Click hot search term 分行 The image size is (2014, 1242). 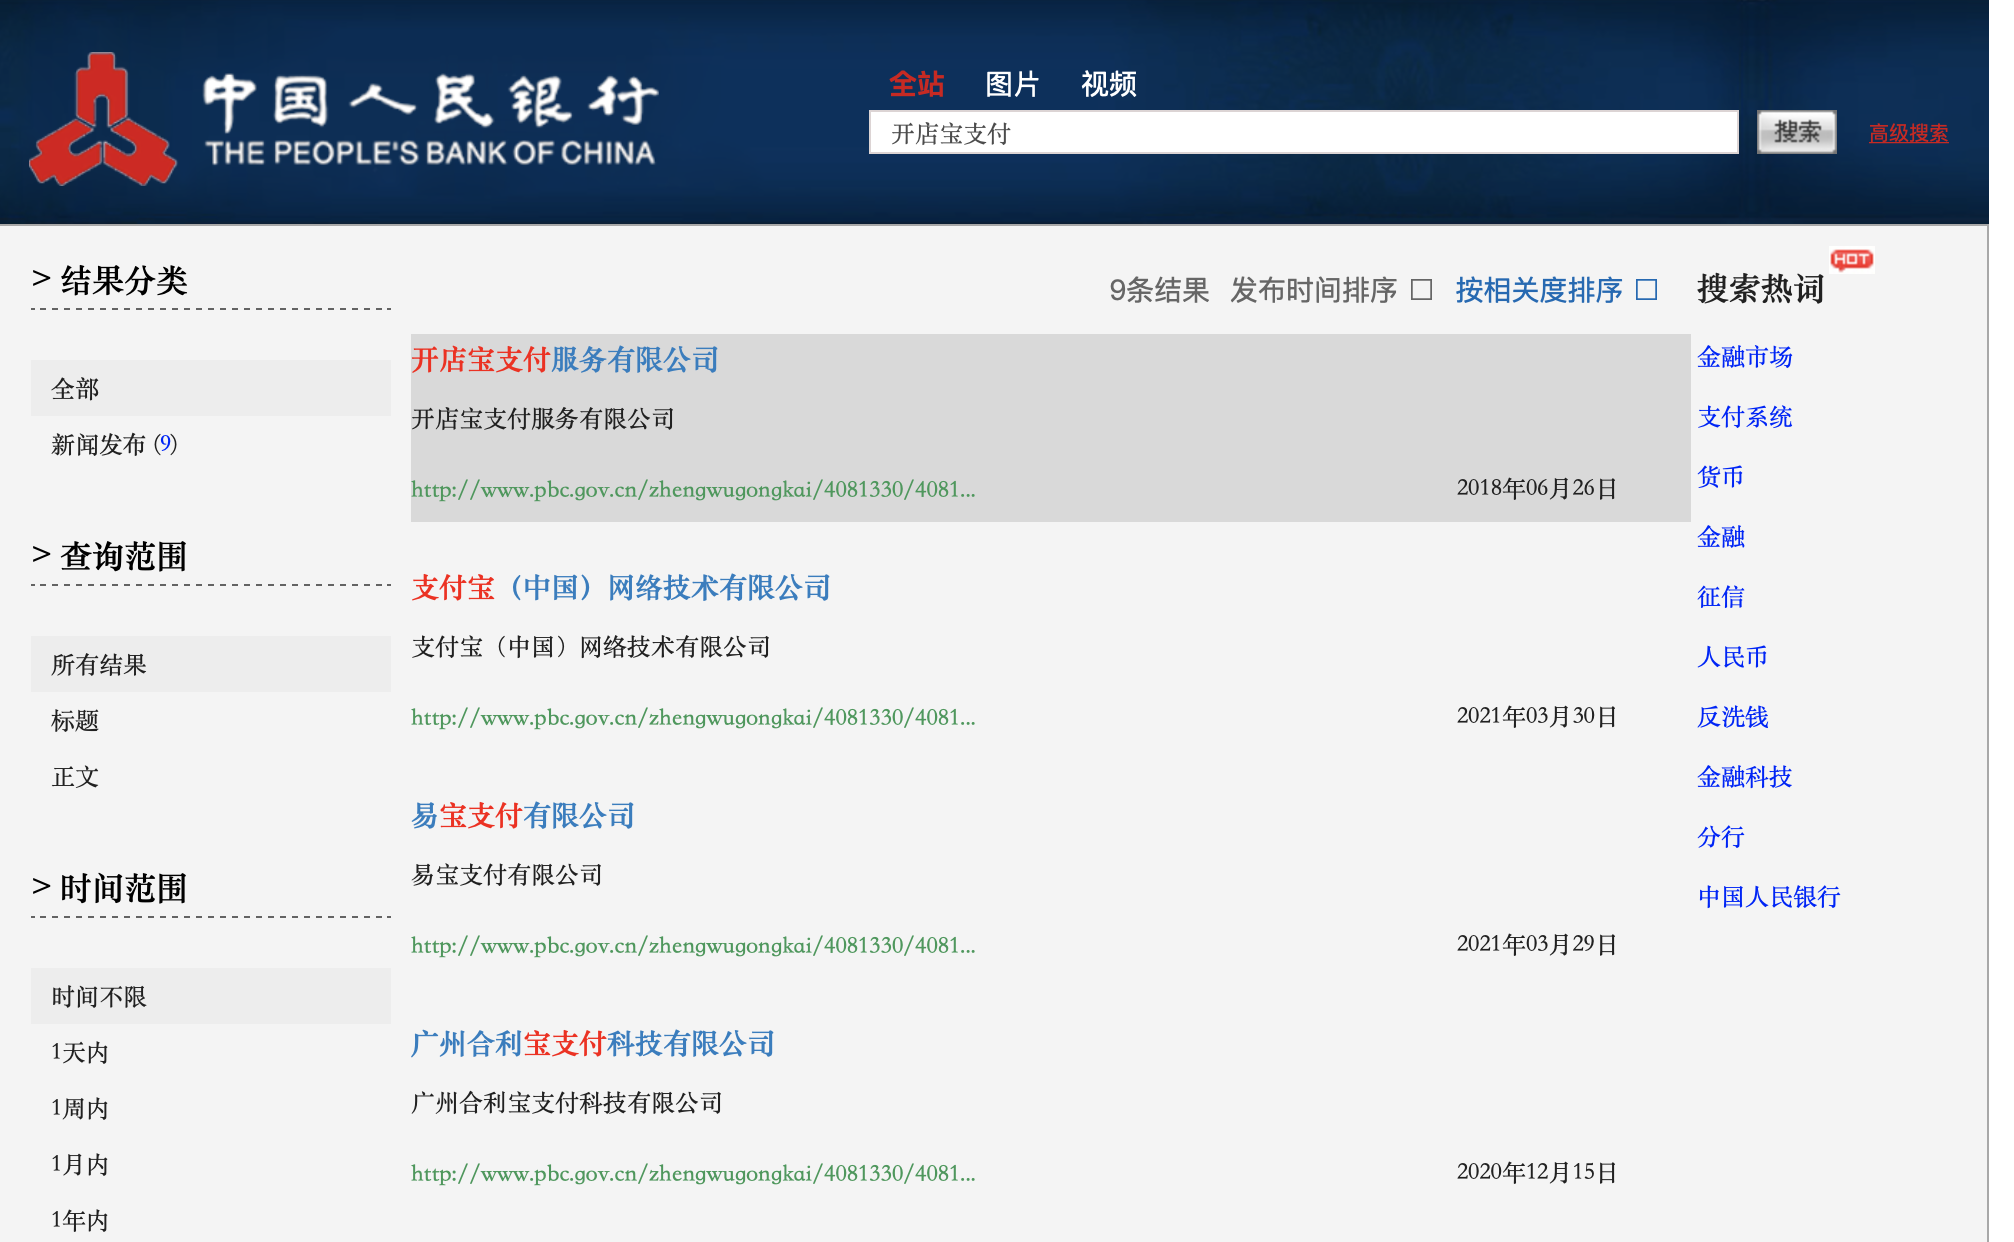point(1721,837)
